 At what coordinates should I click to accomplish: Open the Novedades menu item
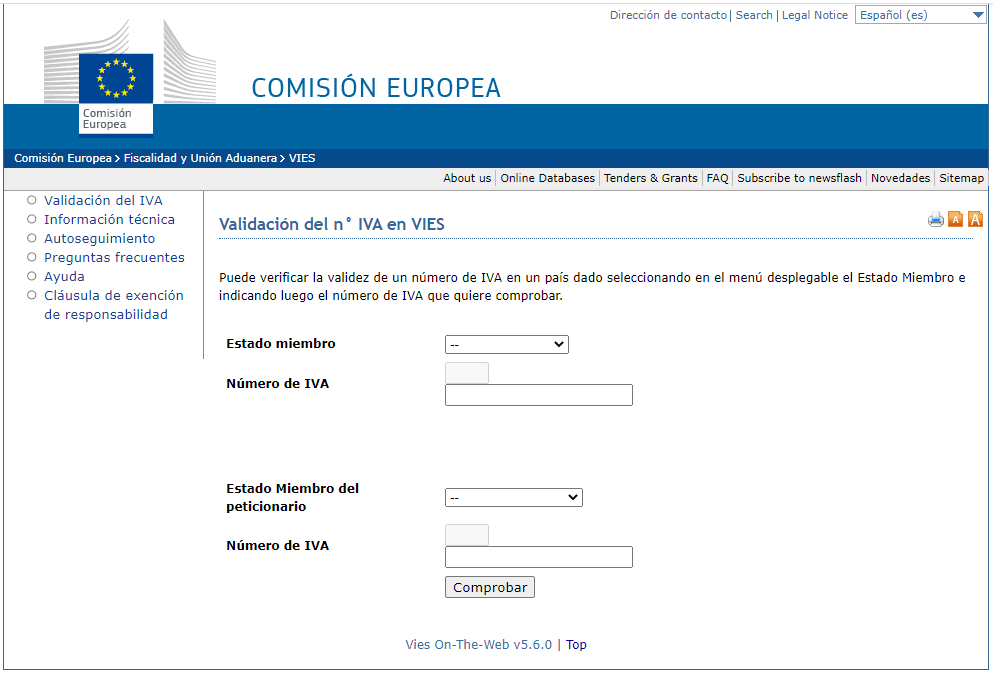900,178
